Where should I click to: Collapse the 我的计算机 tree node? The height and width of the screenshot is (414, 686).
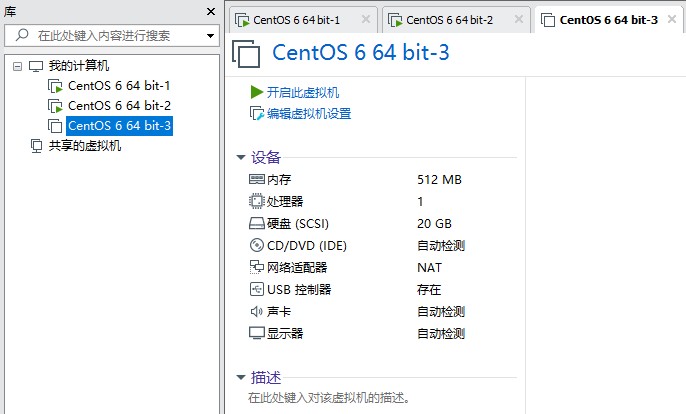(x=18, y=67)
